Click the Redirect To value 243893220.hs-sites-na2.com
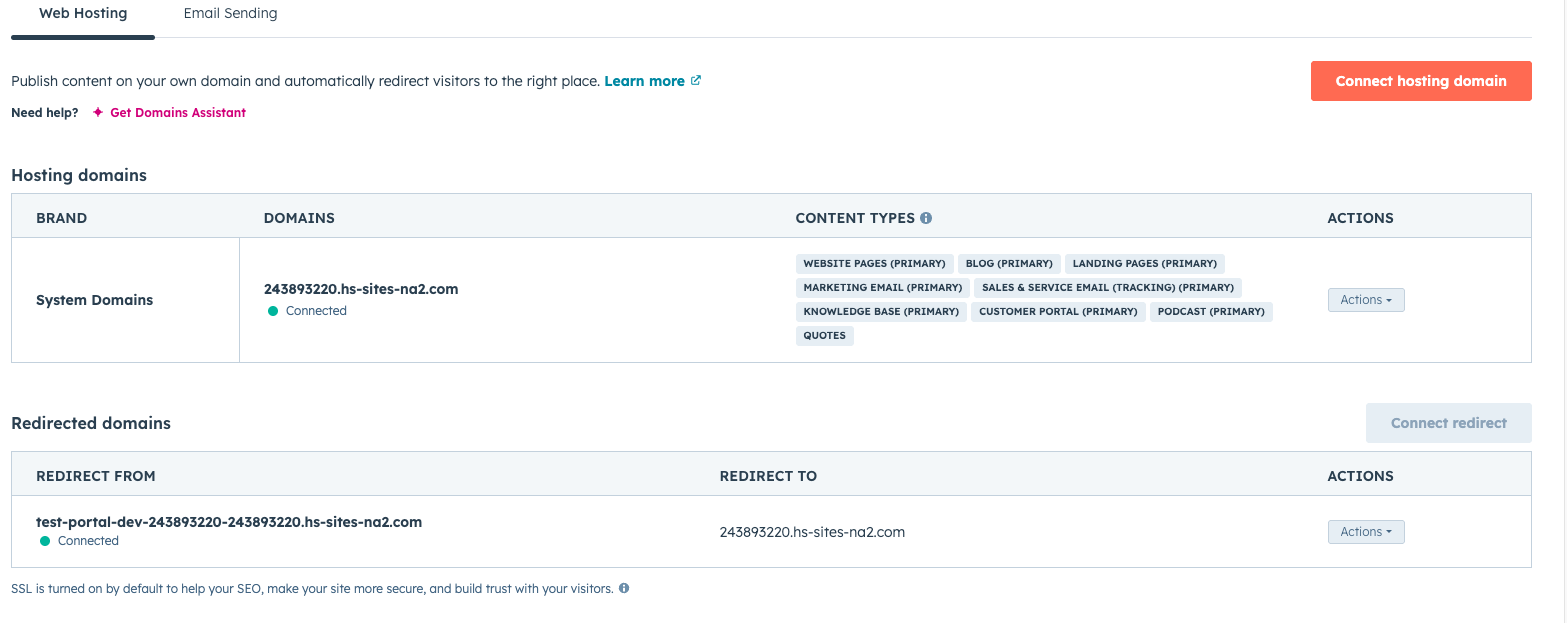The width and height of the screenshot is (1567, 623). click(x=812, y=532)
